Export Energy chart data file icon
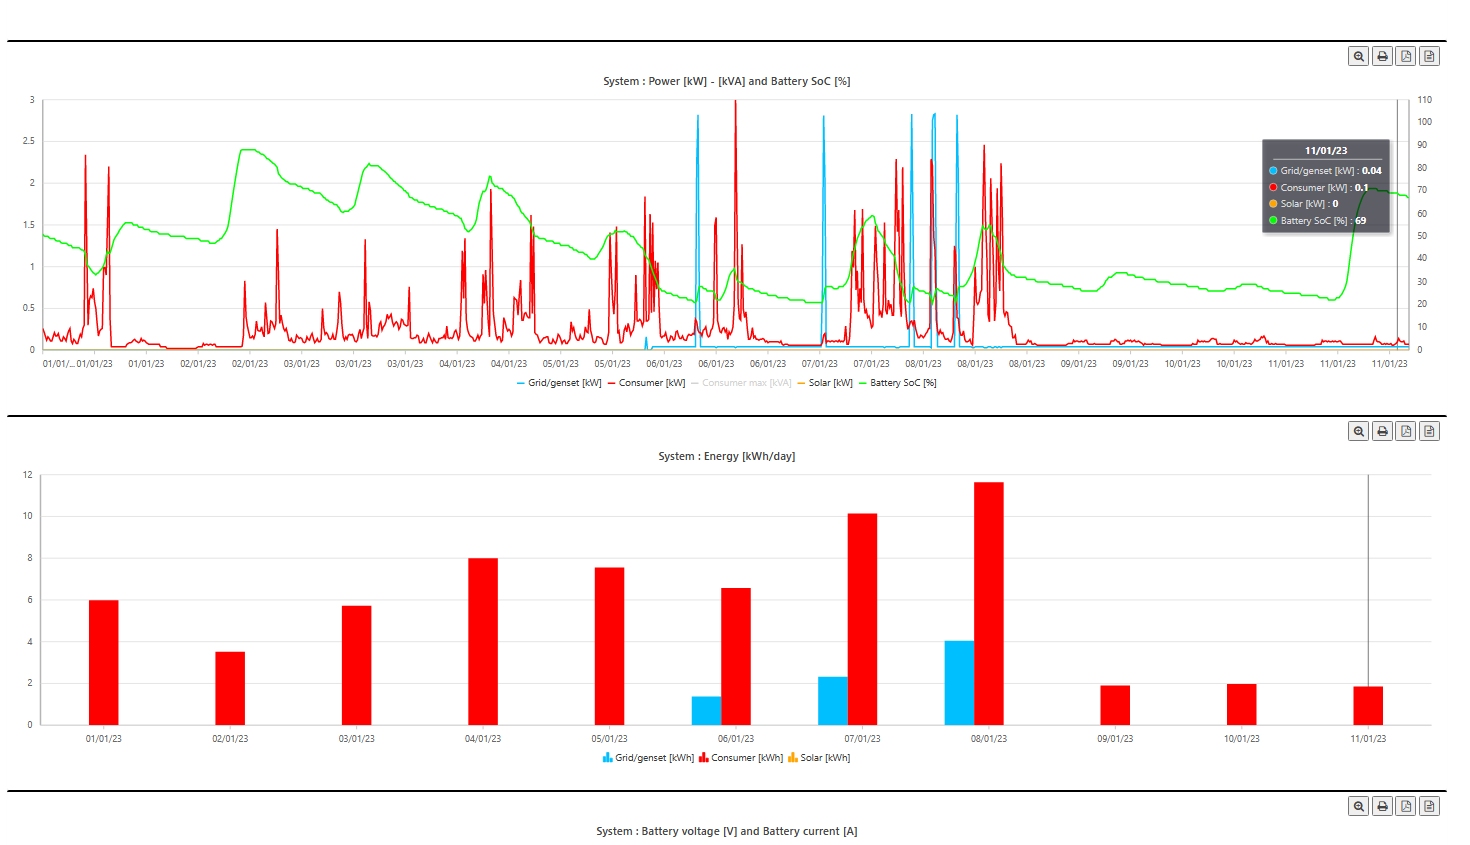The image size is (1470, 845). click(1429, 431)
